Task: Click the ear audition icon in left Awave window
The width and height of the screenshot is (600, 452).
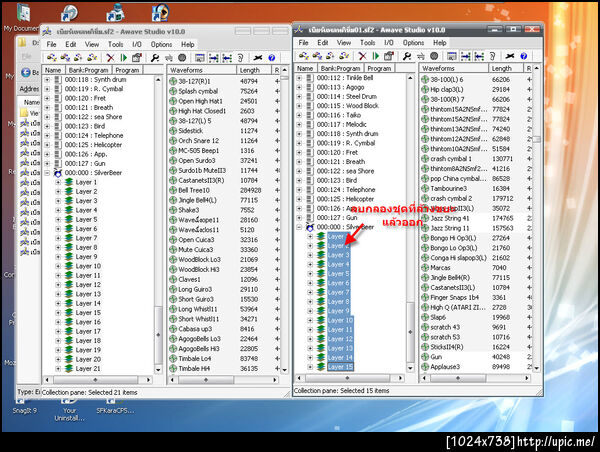Action: [240, 58]
